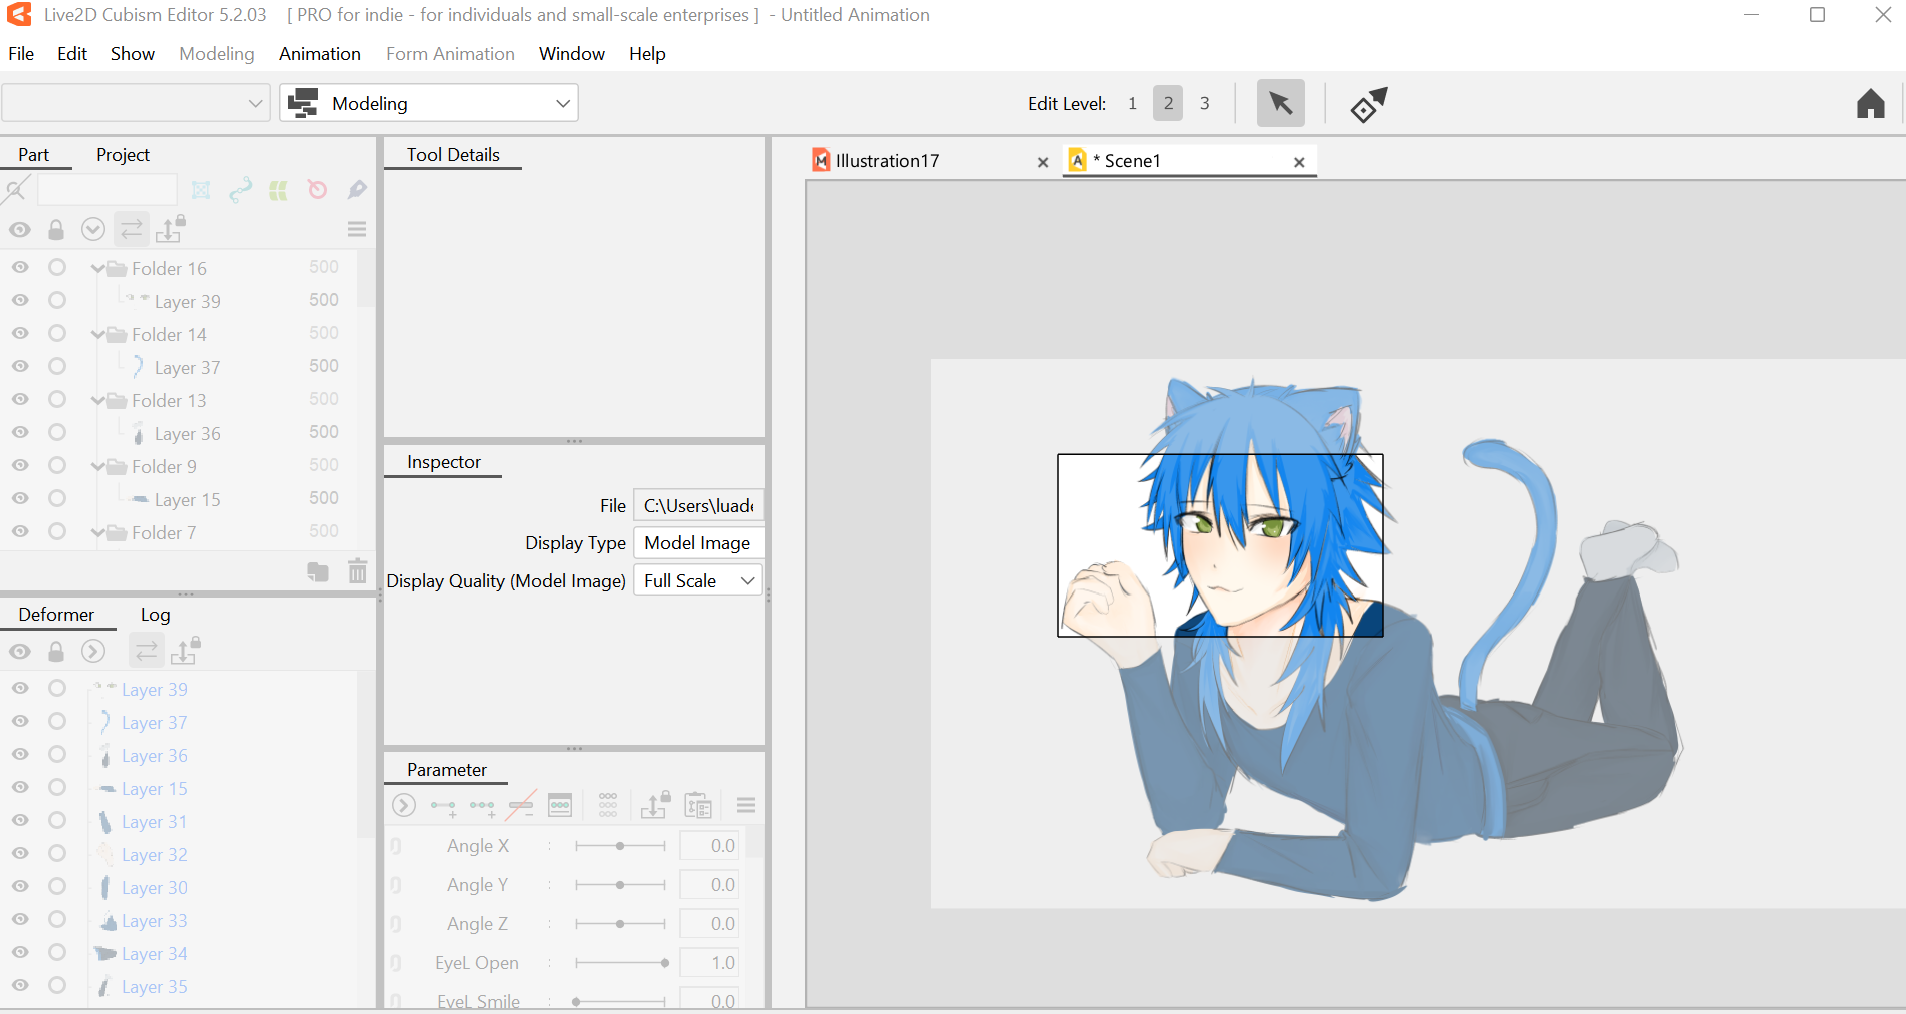1906x1014 pixels.
Task: Click the search filter icon in Part panel
Action: click(16, 190)
